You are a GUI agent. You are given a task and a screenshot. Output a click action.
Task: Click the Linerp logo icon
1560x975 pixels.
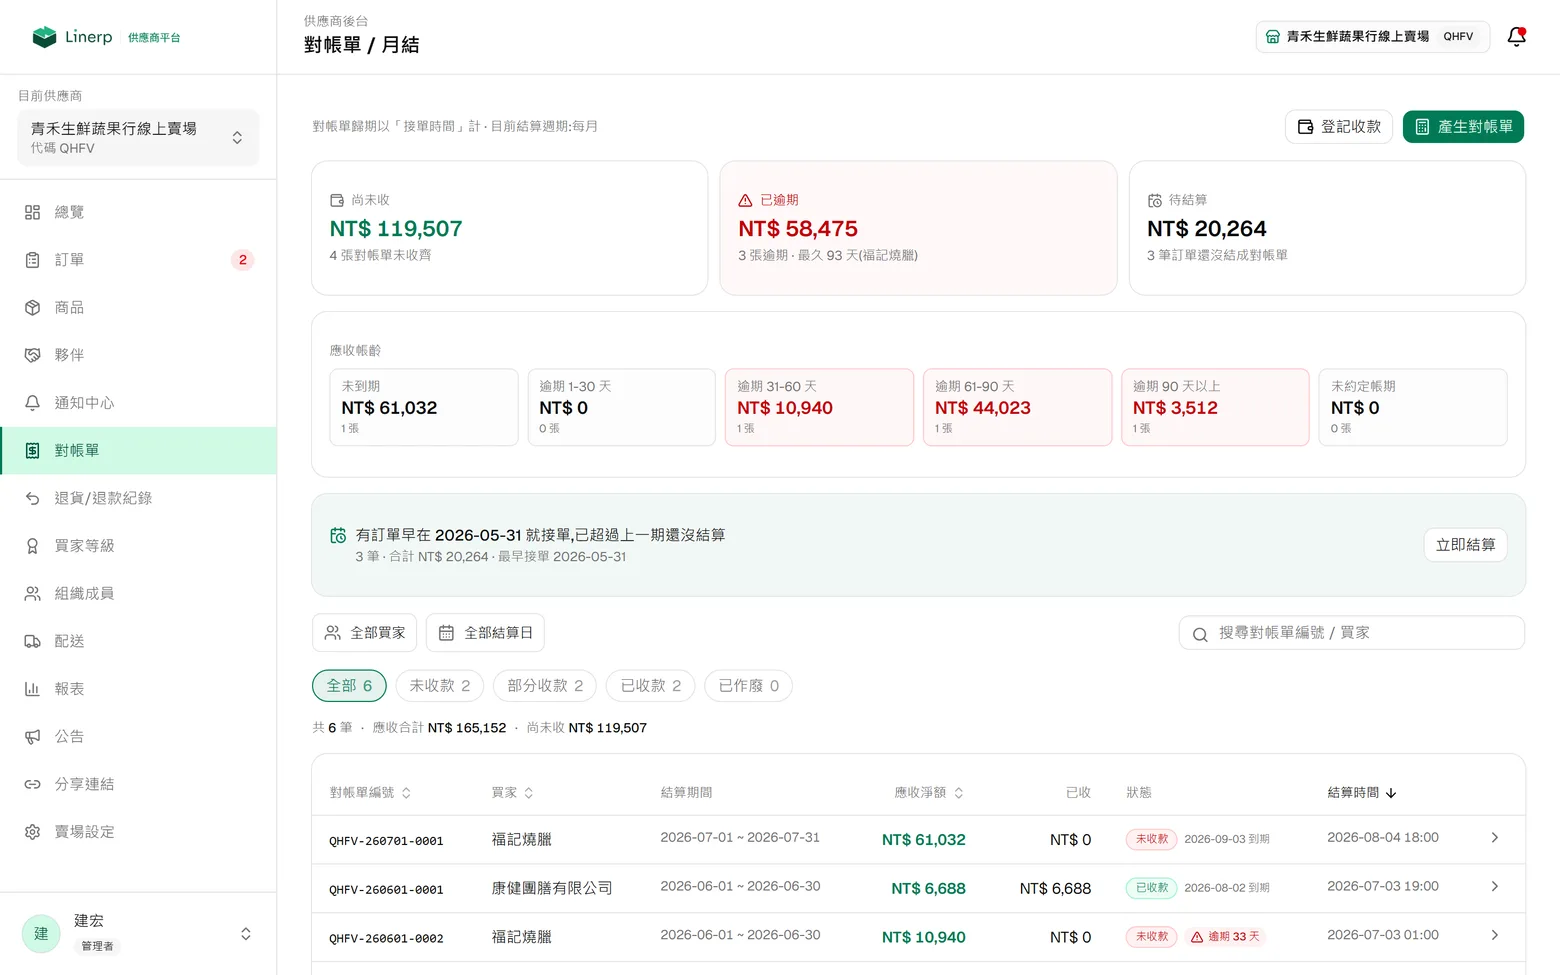coord(44,37)
